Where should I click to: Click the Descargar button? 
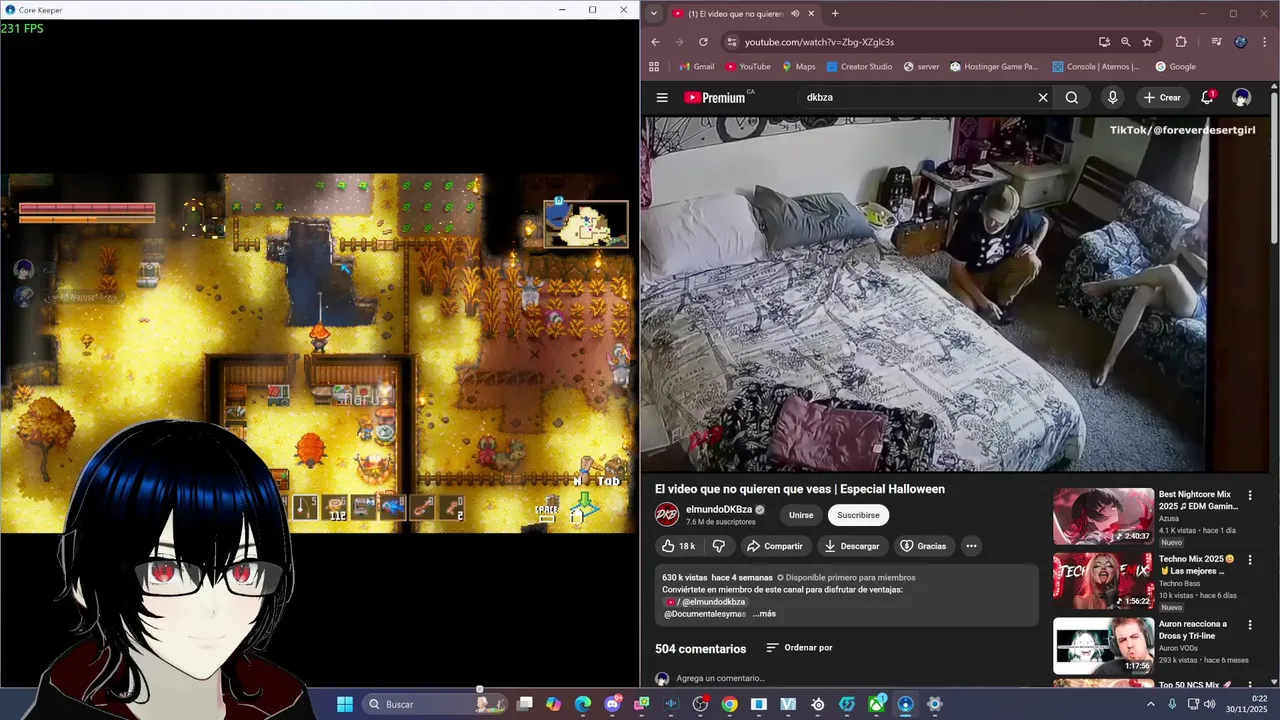(x=851, y=546)
